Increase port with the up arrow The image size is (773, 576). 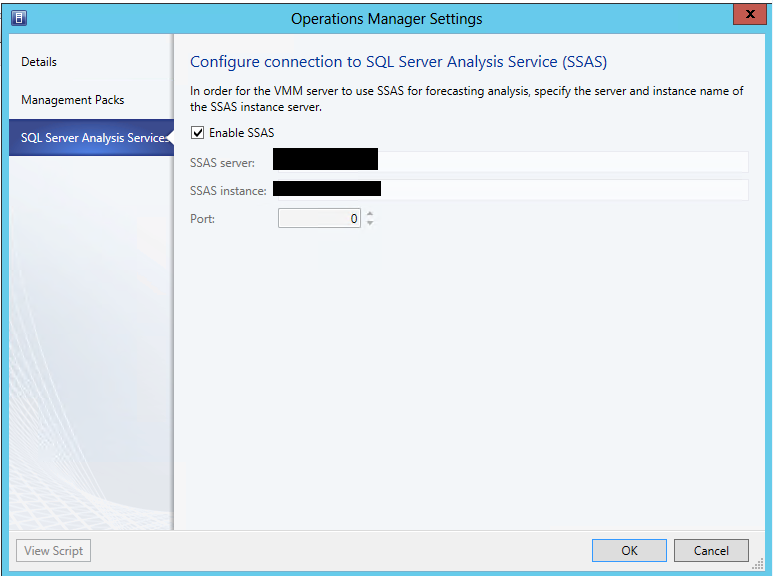click(x=370, y=213)
